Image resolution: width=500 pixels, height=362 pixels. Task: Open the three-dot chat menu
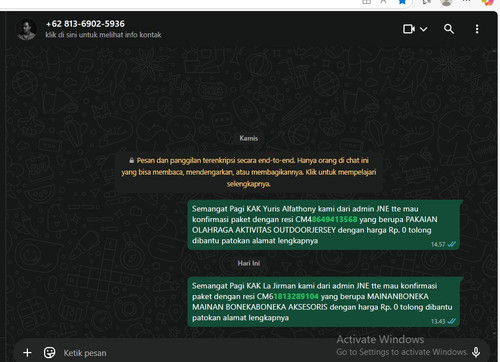477,29
